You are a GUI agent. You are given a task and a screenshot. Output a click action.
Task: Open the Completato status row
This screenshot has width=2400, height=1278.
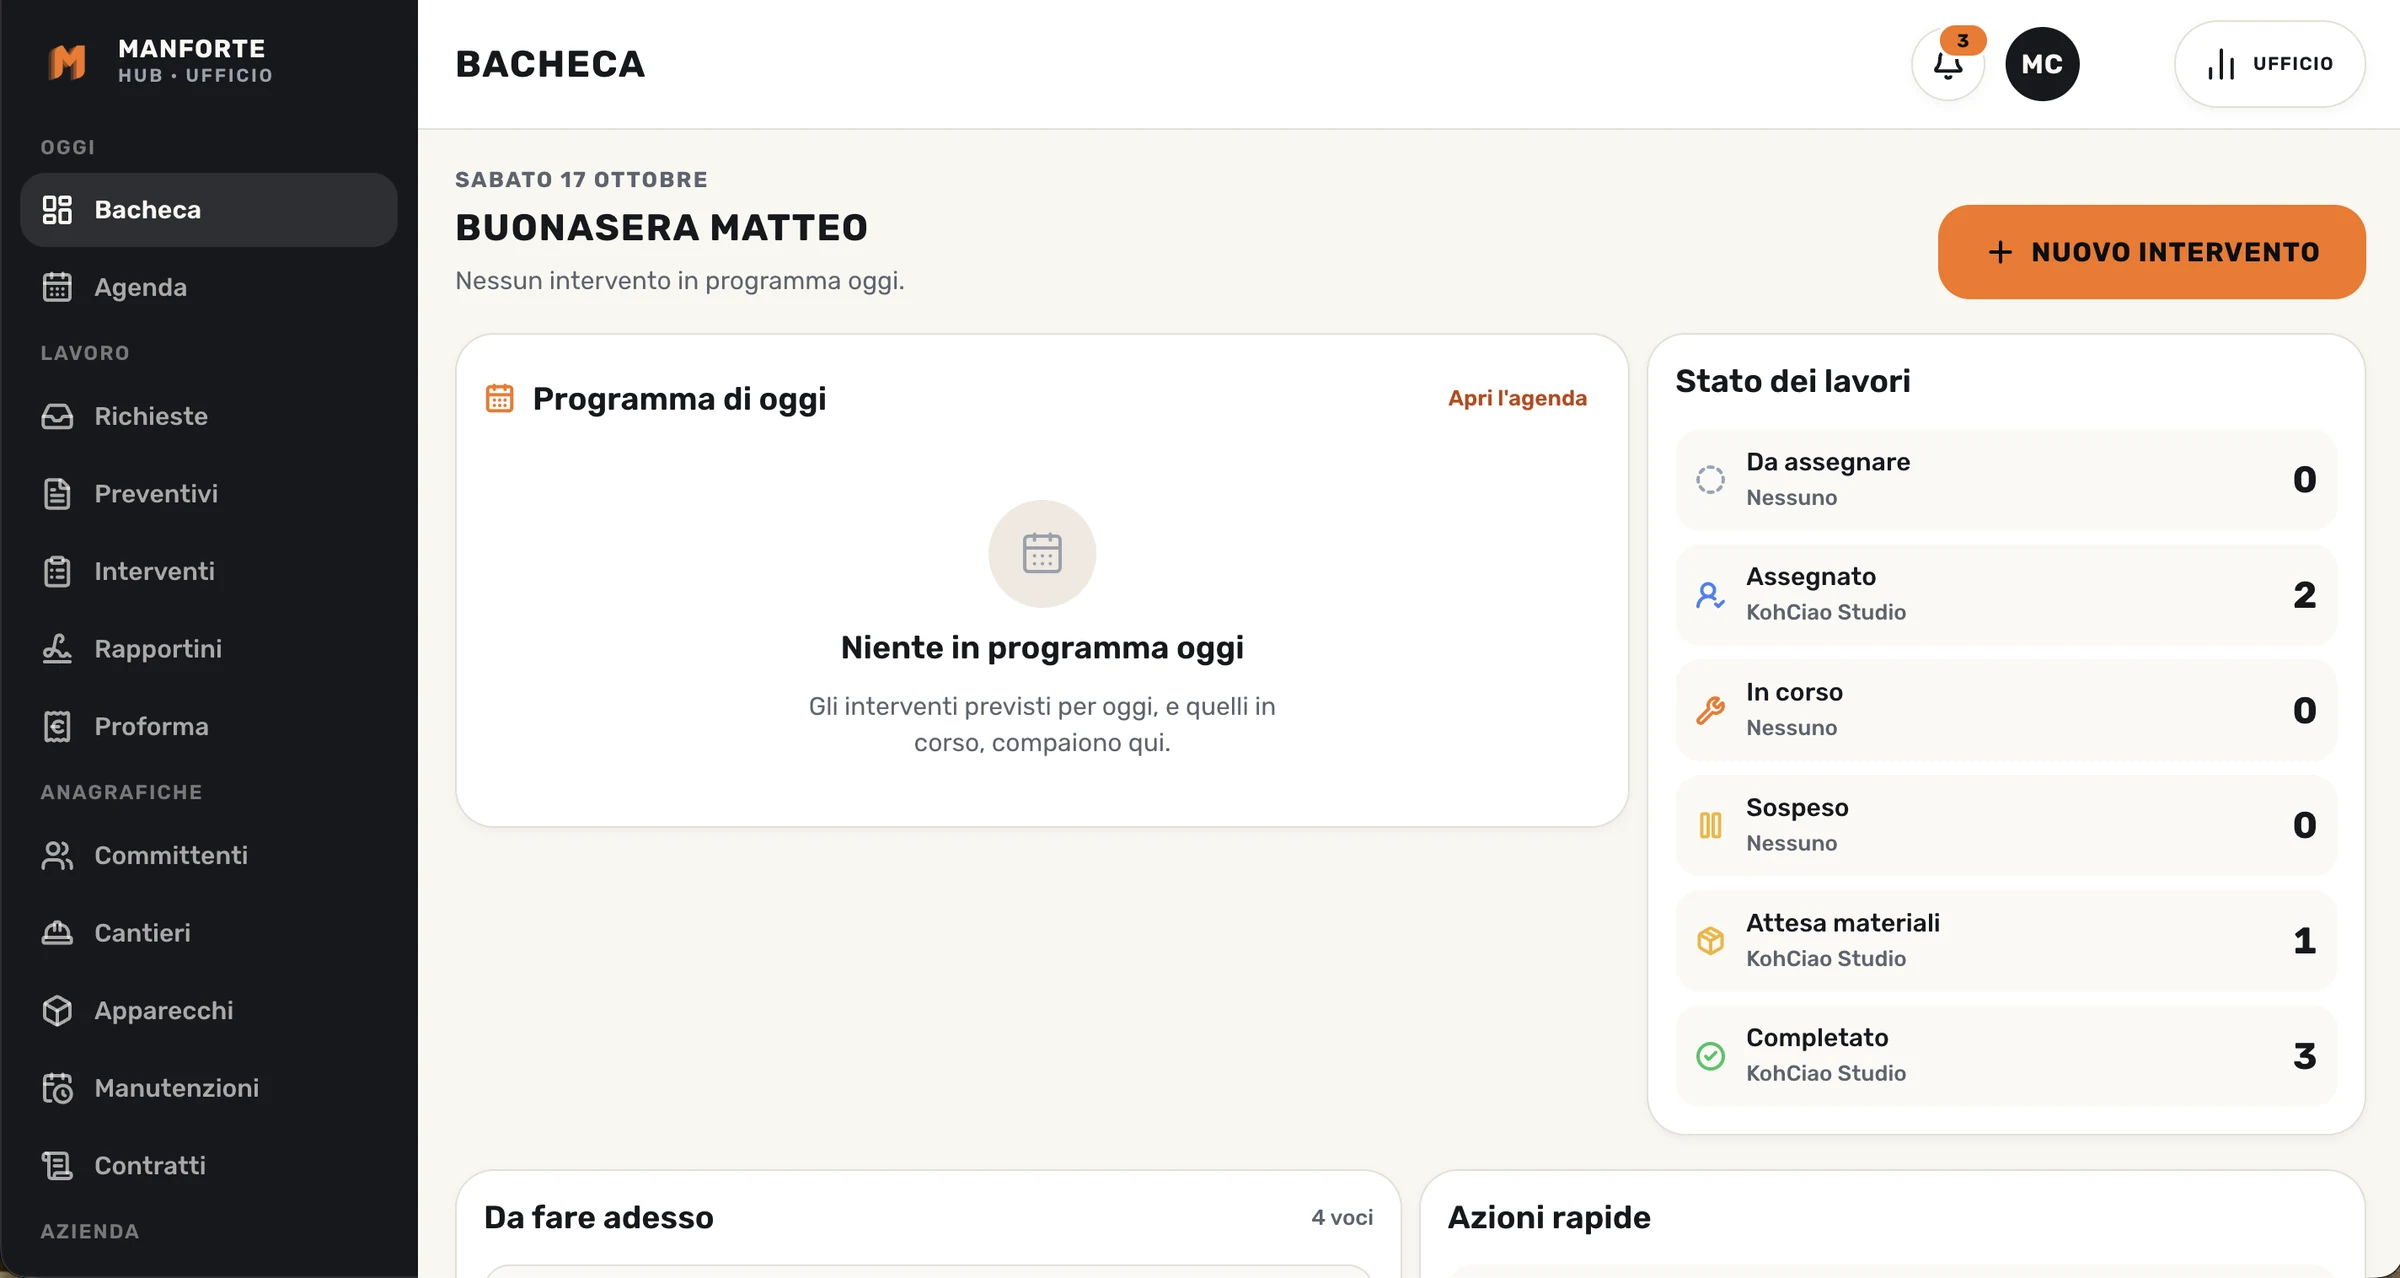coord(2006,1055)
